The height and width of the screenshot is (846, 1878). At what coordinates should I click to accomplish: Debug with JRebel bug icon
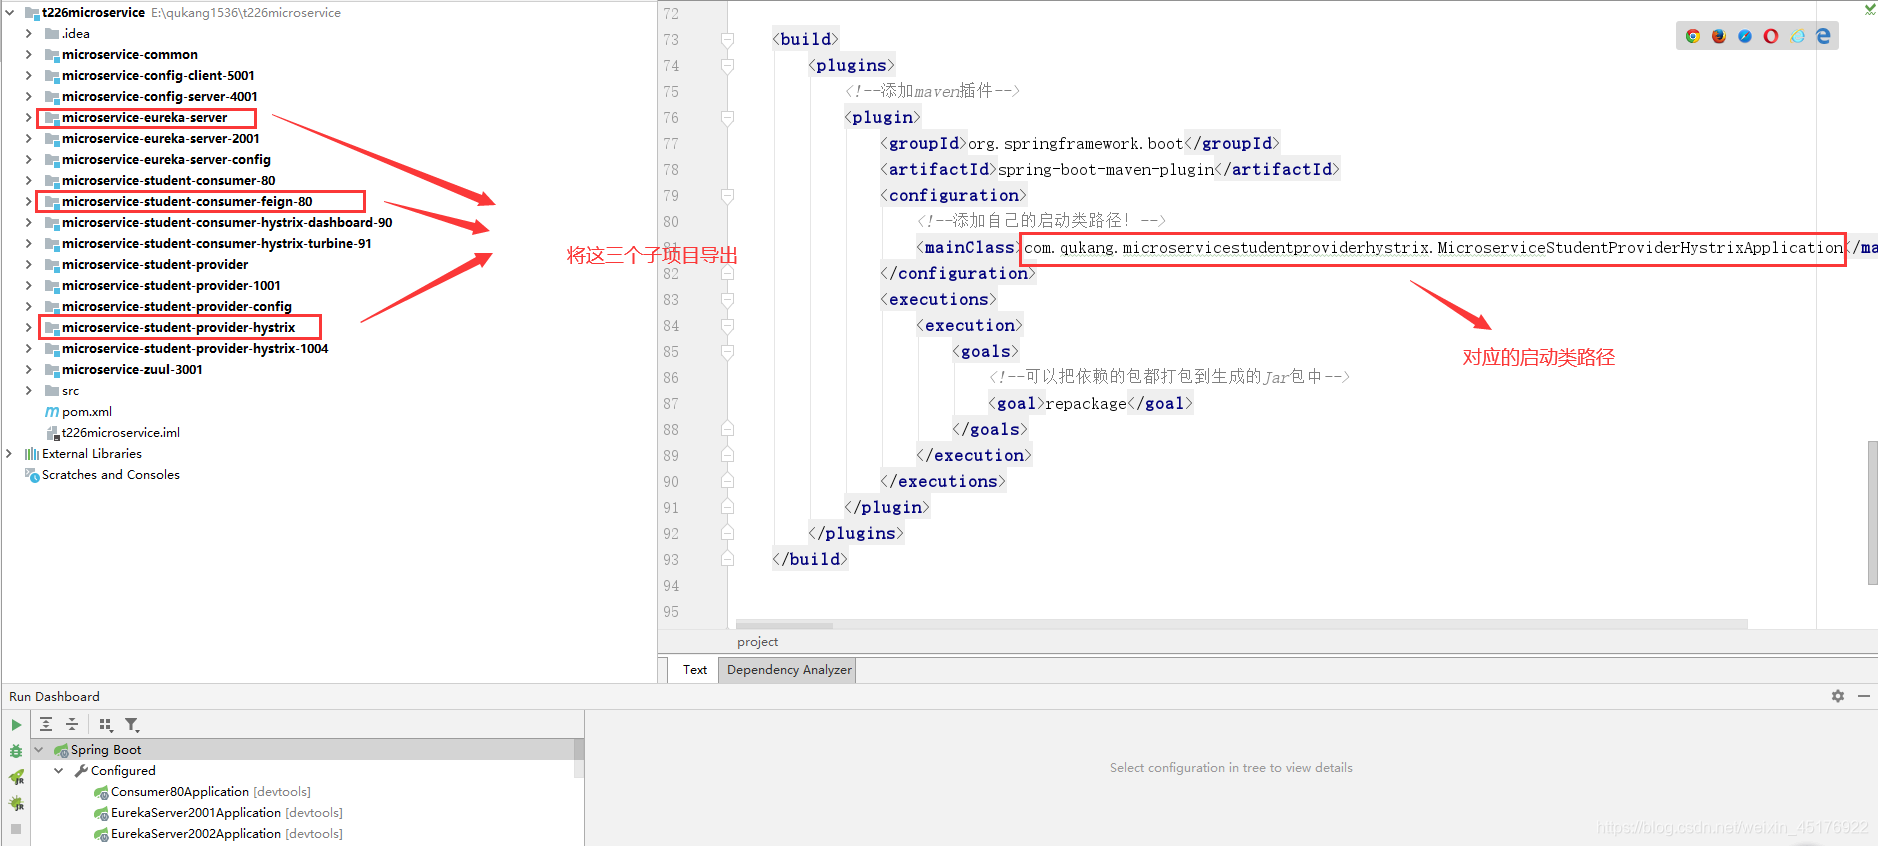pyautogui.click(x=16, y=803)
